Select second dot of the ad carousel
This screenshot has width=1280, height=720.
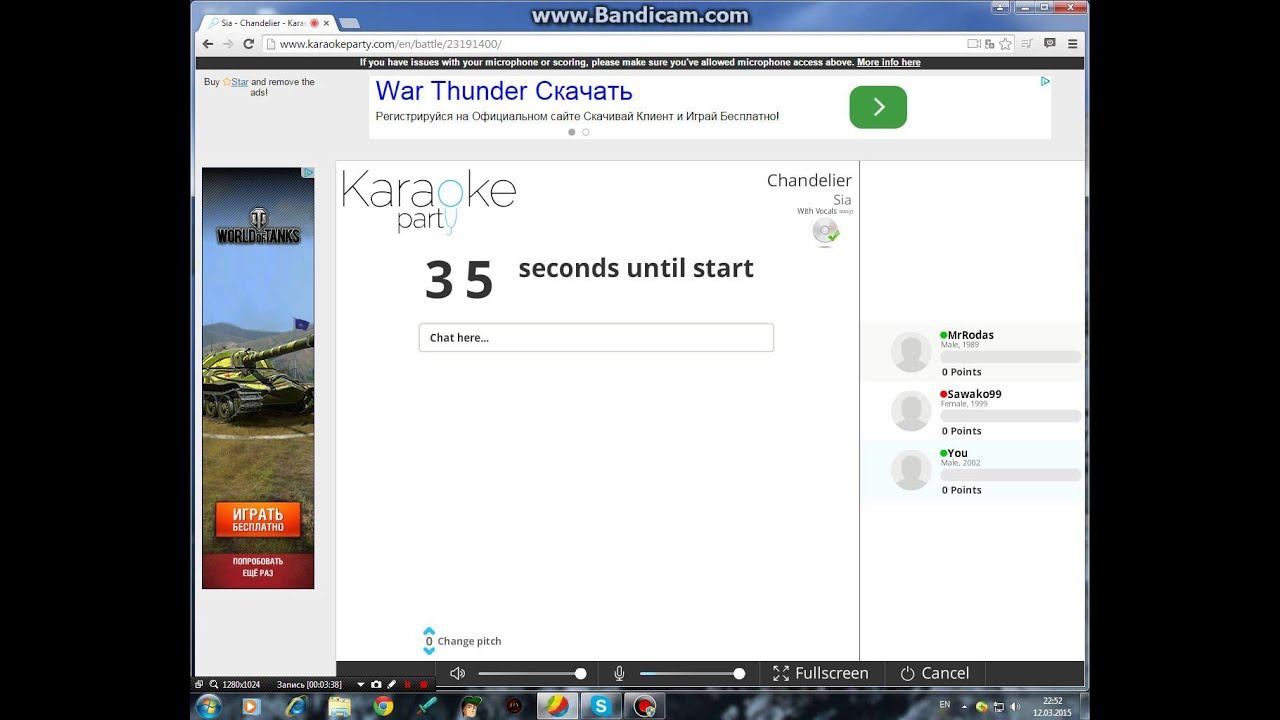tap(586, 132)
